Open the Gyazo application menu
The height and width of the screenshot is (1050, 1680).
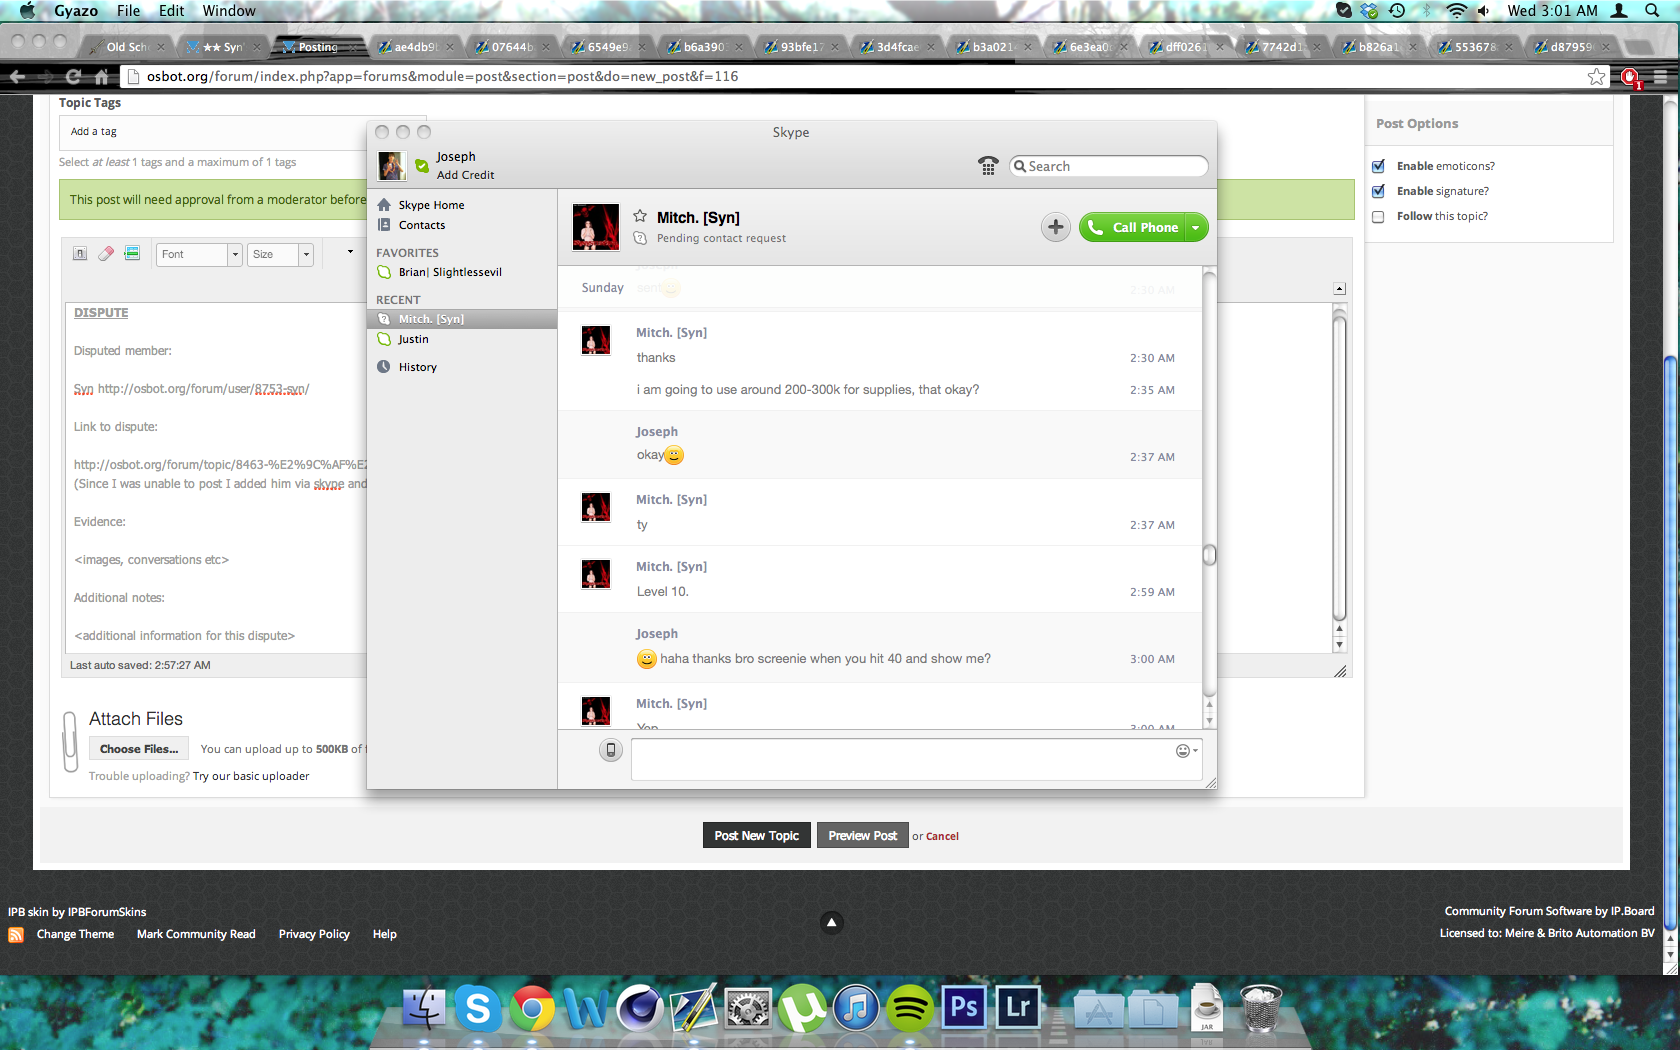pos(76,11)
